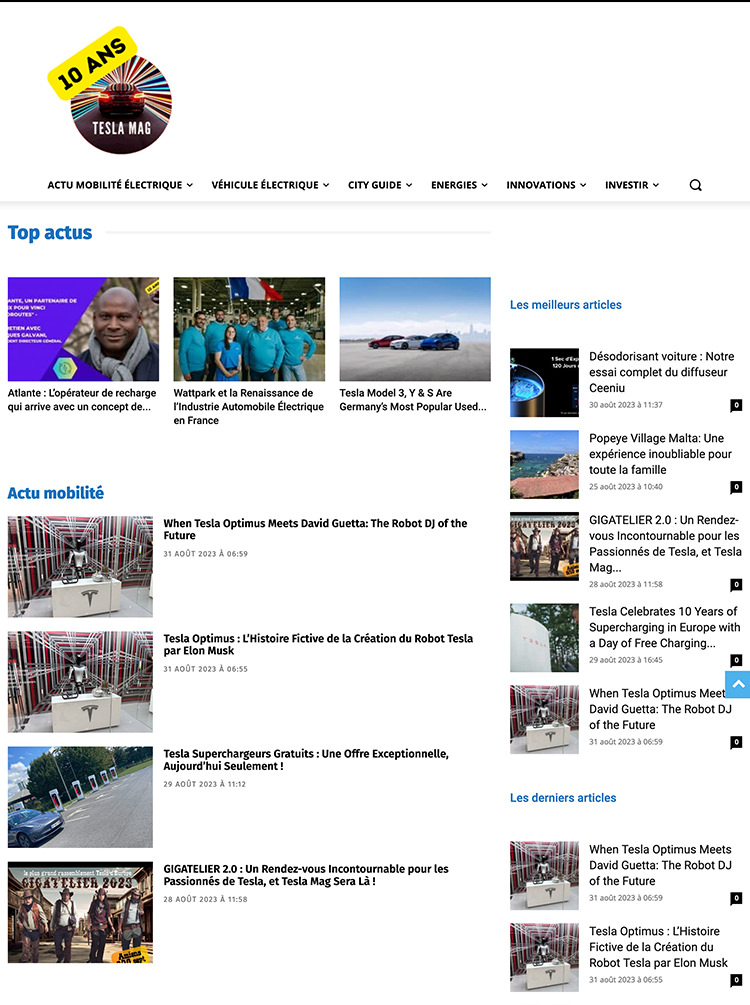750x1005 pixels.
Task: Expand the Véhicule Électrique menu chevron
Action: click(326, 185)
